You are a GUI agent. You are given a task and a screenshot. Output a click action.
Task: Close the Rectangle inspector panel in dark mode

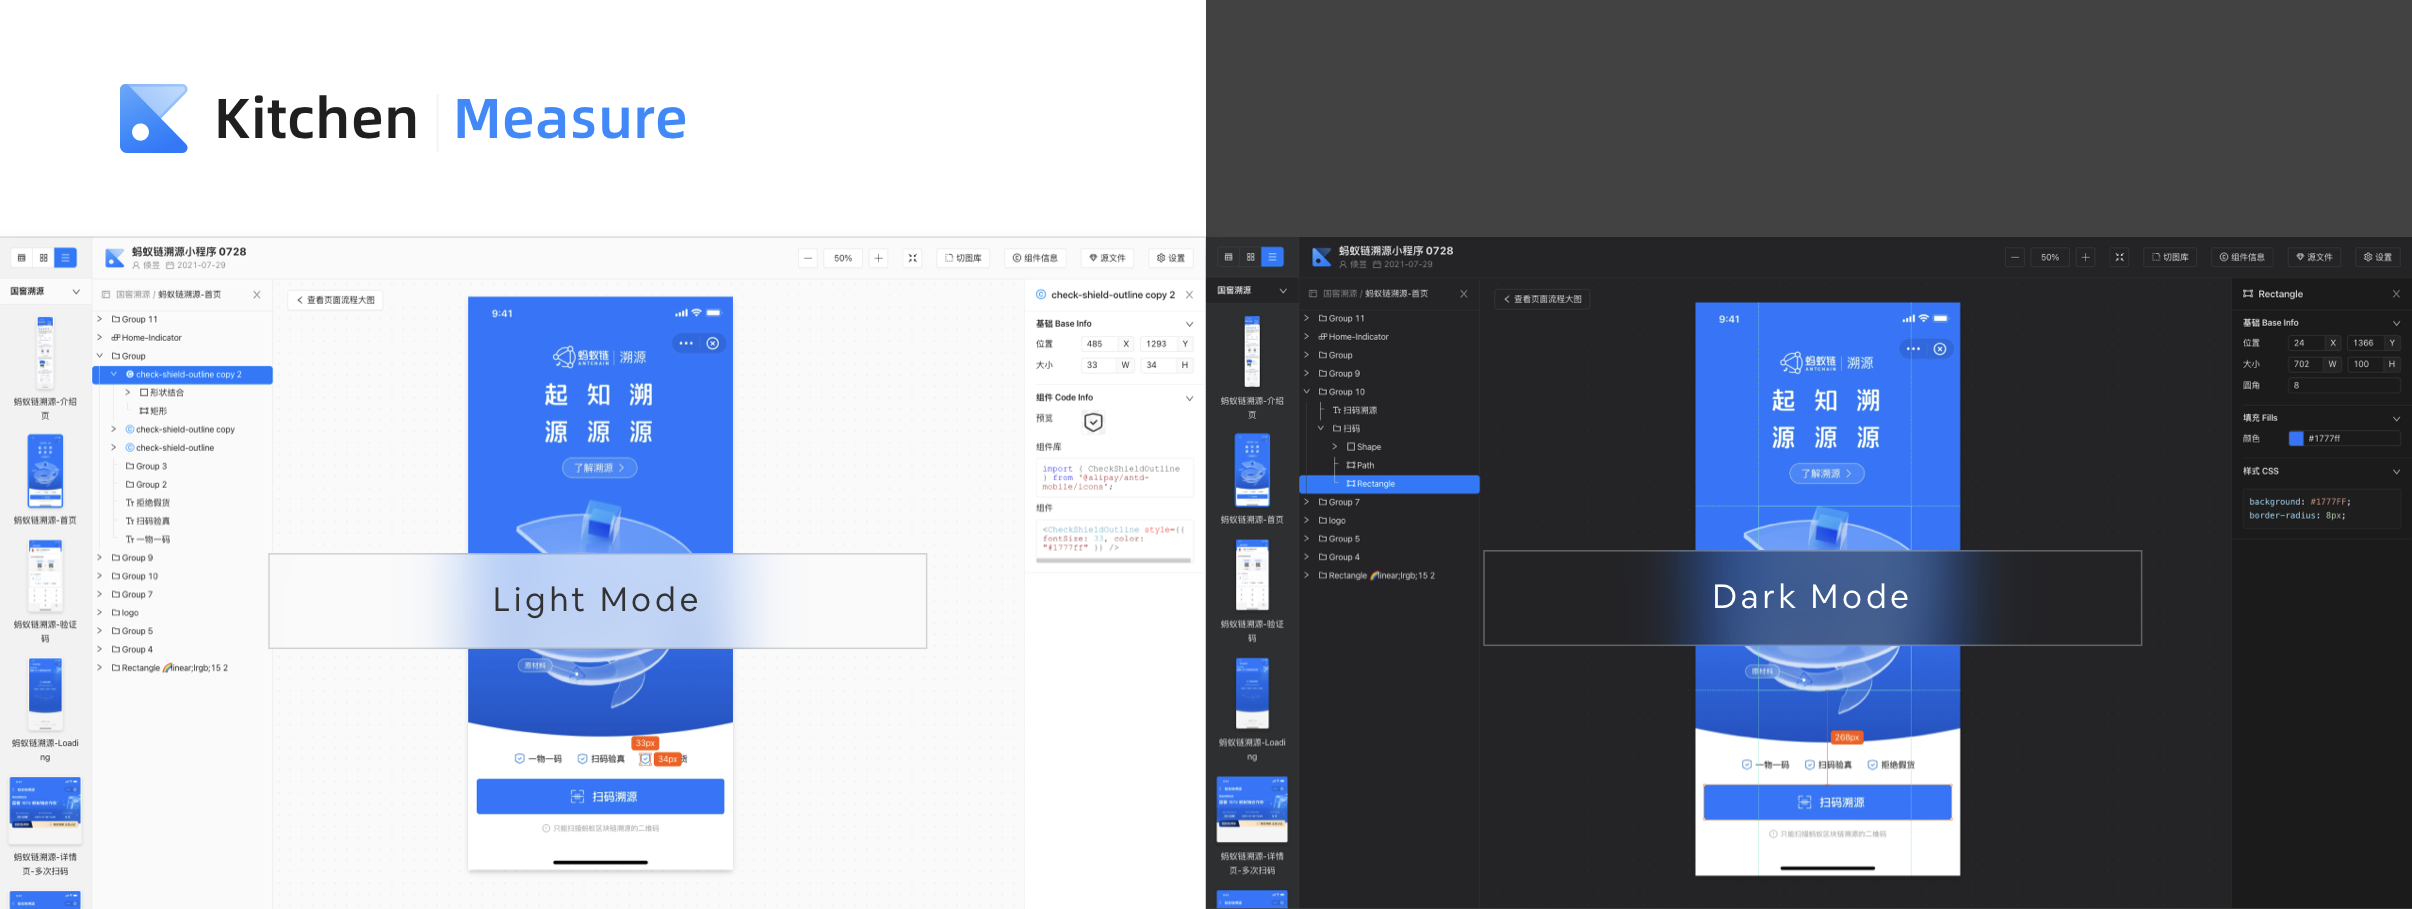point(2396,294)
